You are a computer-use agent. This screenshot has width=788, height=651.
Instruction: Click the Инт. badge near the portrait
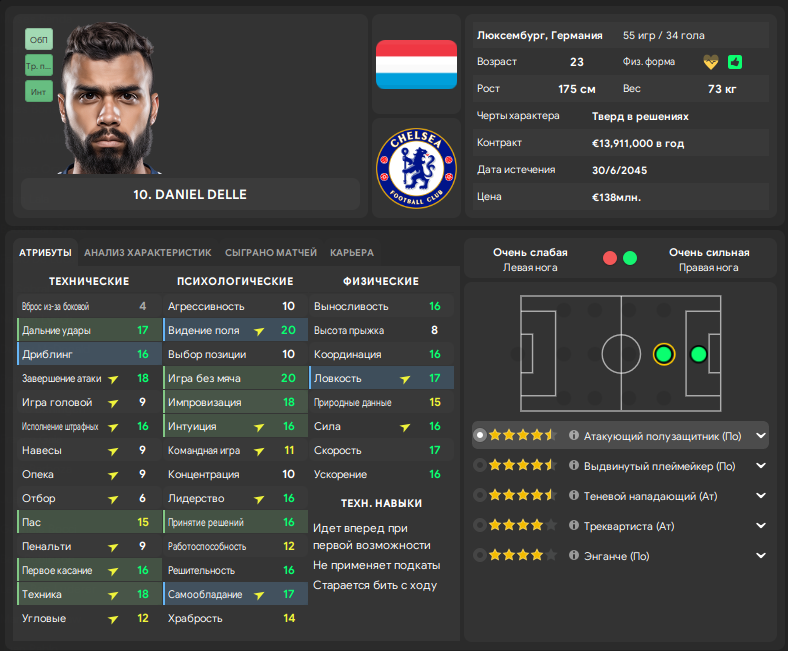(x=39, y=91)
